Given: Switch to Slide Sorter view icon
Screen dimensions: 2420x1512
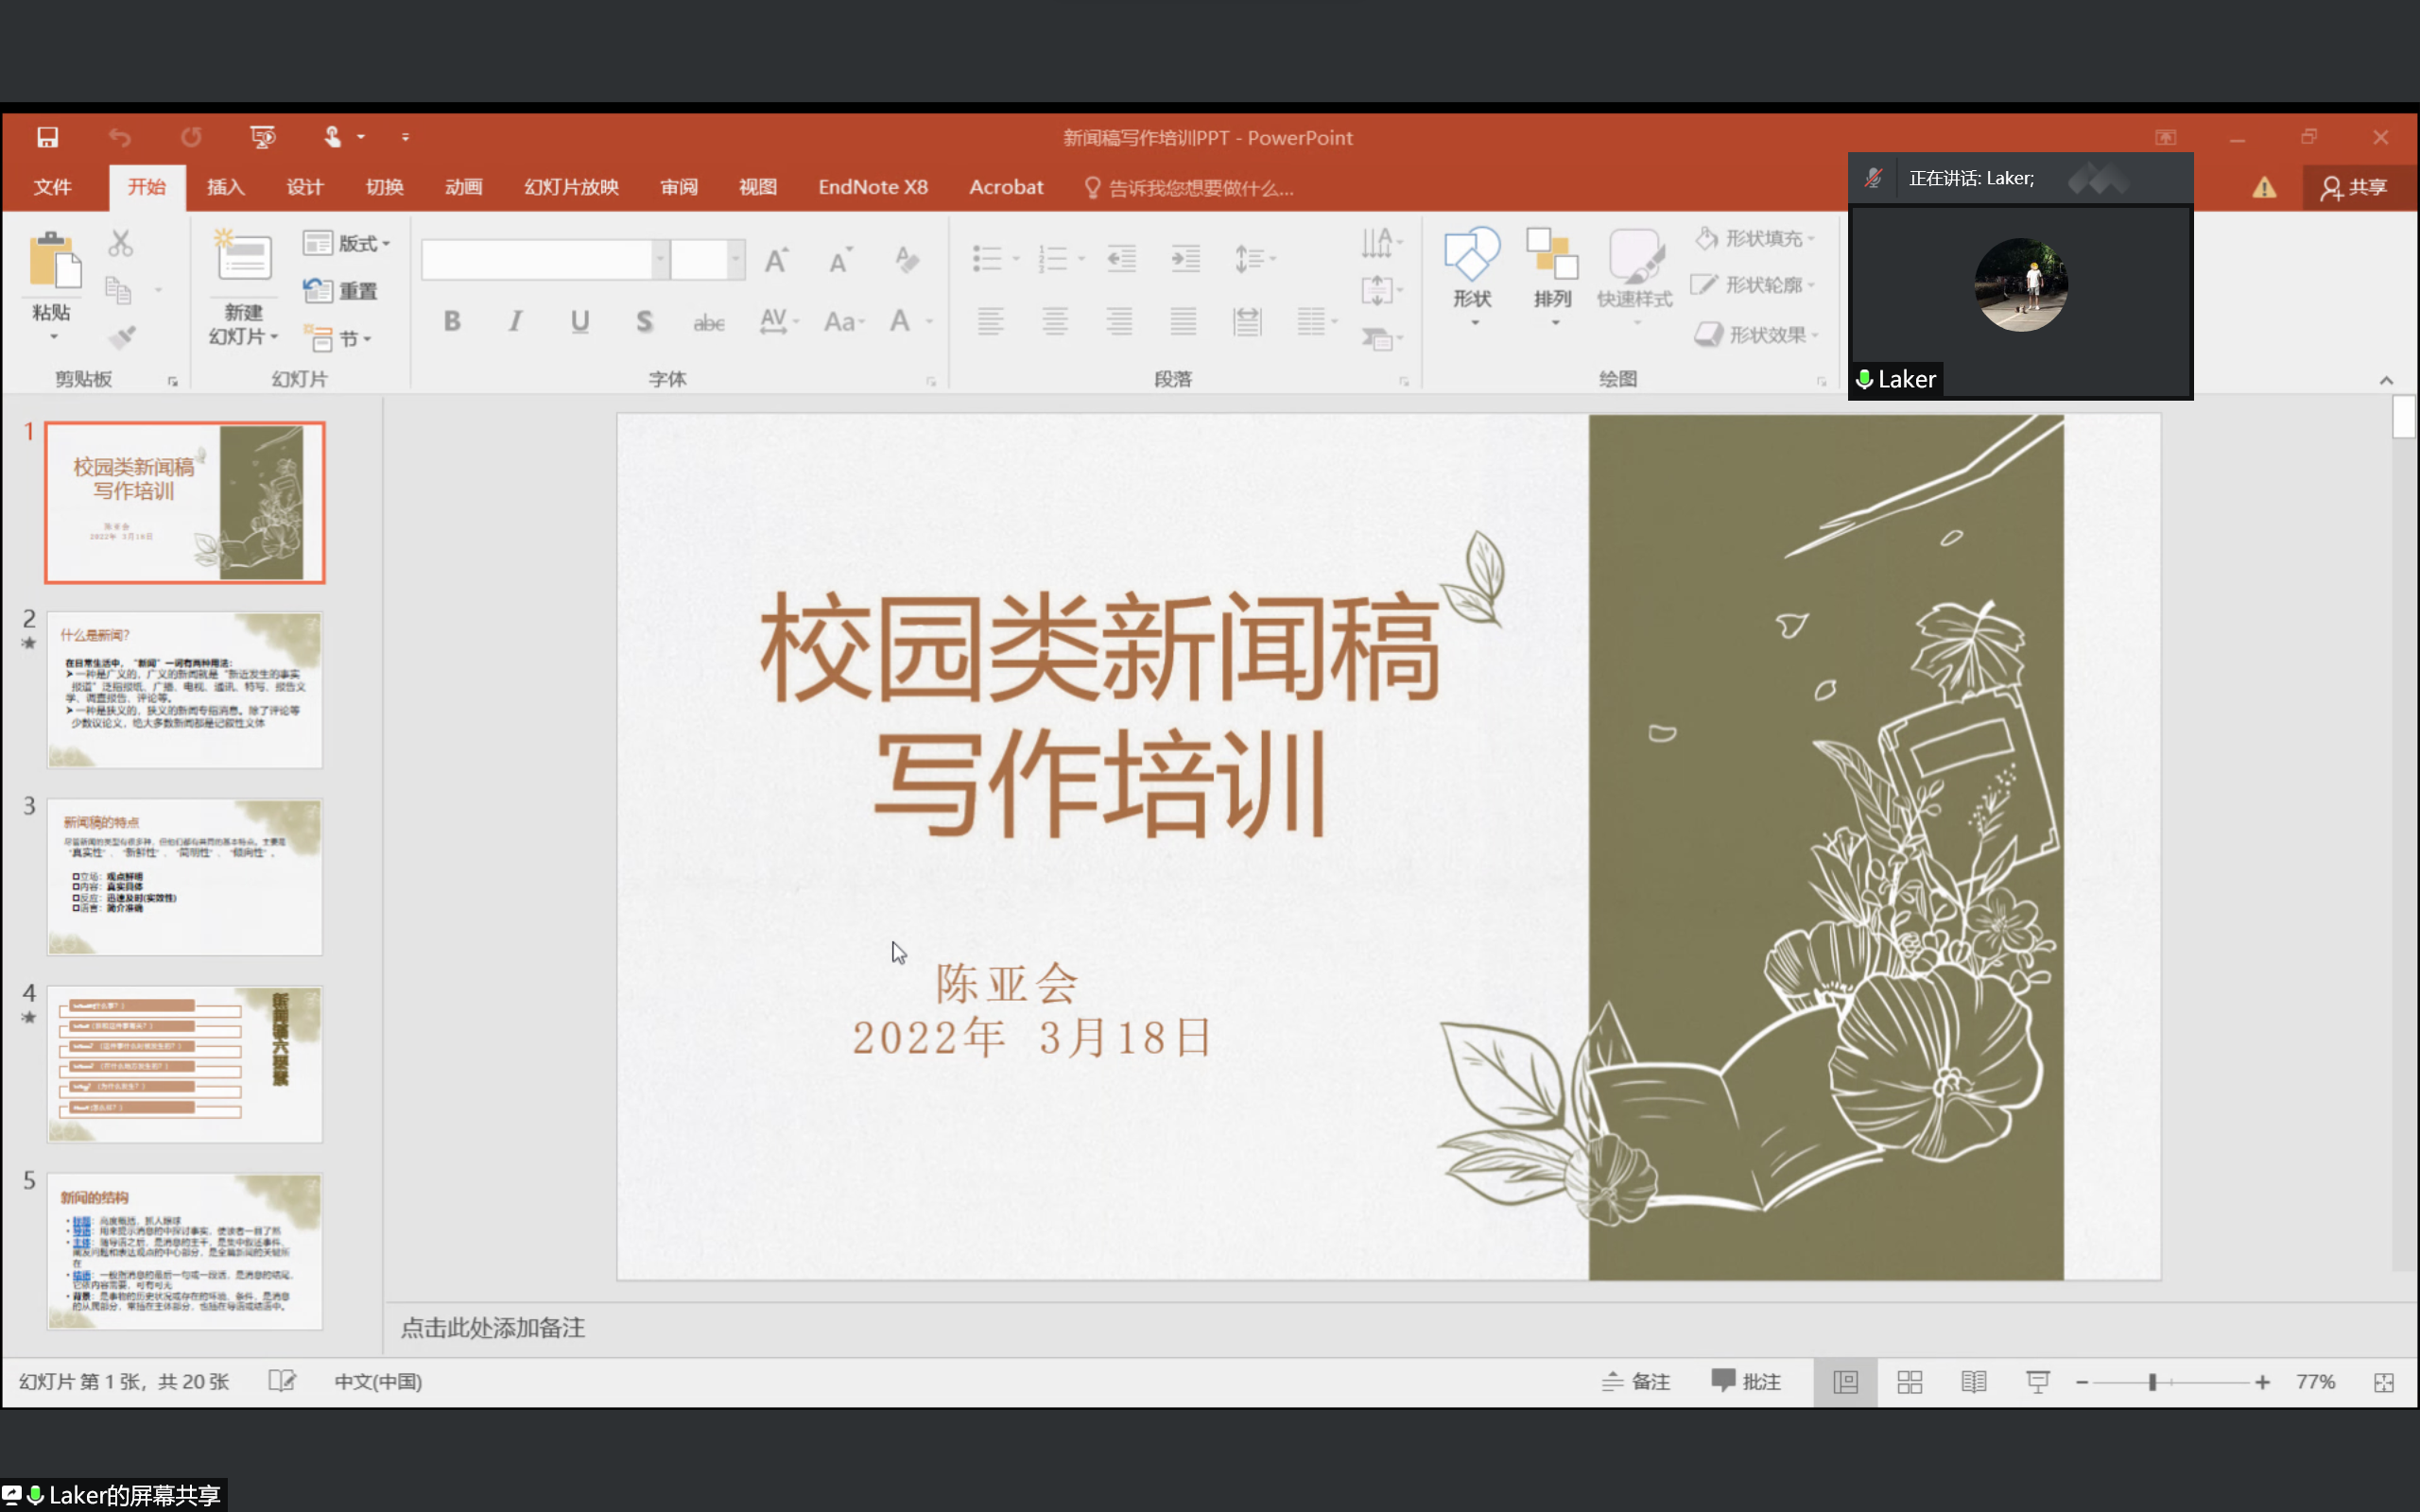Looking at the screenshot, I should 1909,1382.
